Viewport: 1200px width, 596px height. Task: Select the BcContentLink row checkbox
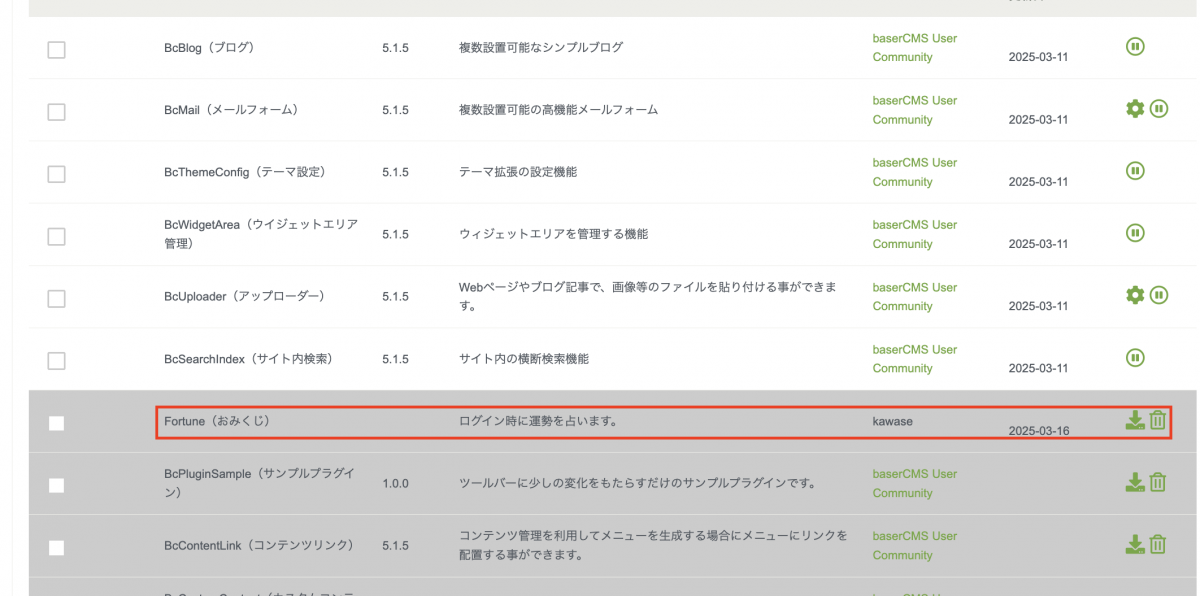click(56, 547)
